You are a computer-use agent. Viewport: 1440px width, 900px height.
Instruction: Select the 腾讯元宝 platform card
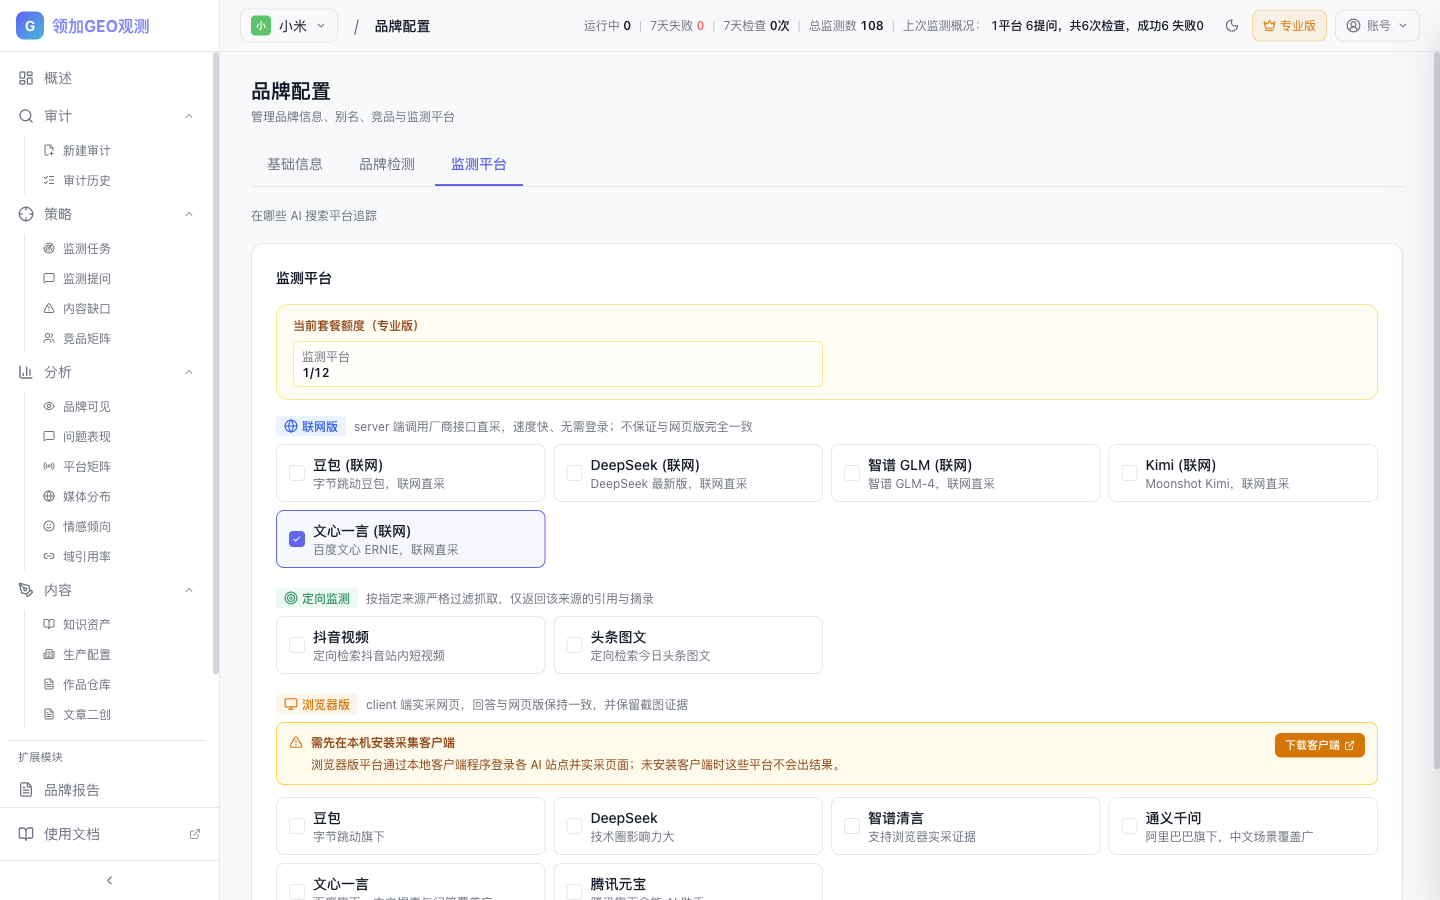pyautogui.click(x=688, y=882)
